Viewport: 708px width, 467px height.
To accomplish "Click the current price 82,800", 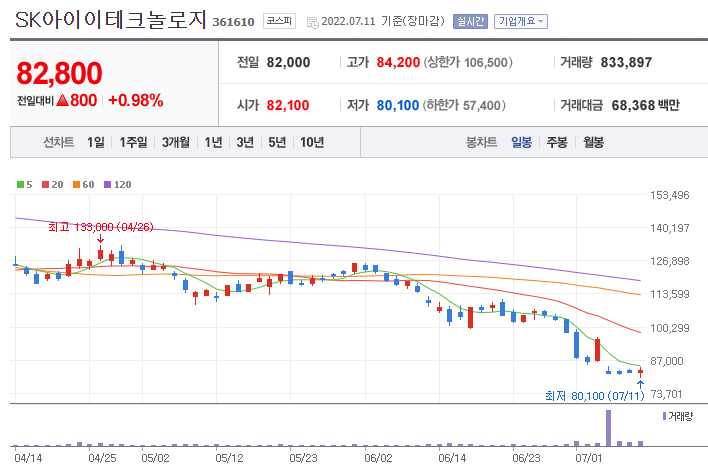I will (x=60, y=73).
